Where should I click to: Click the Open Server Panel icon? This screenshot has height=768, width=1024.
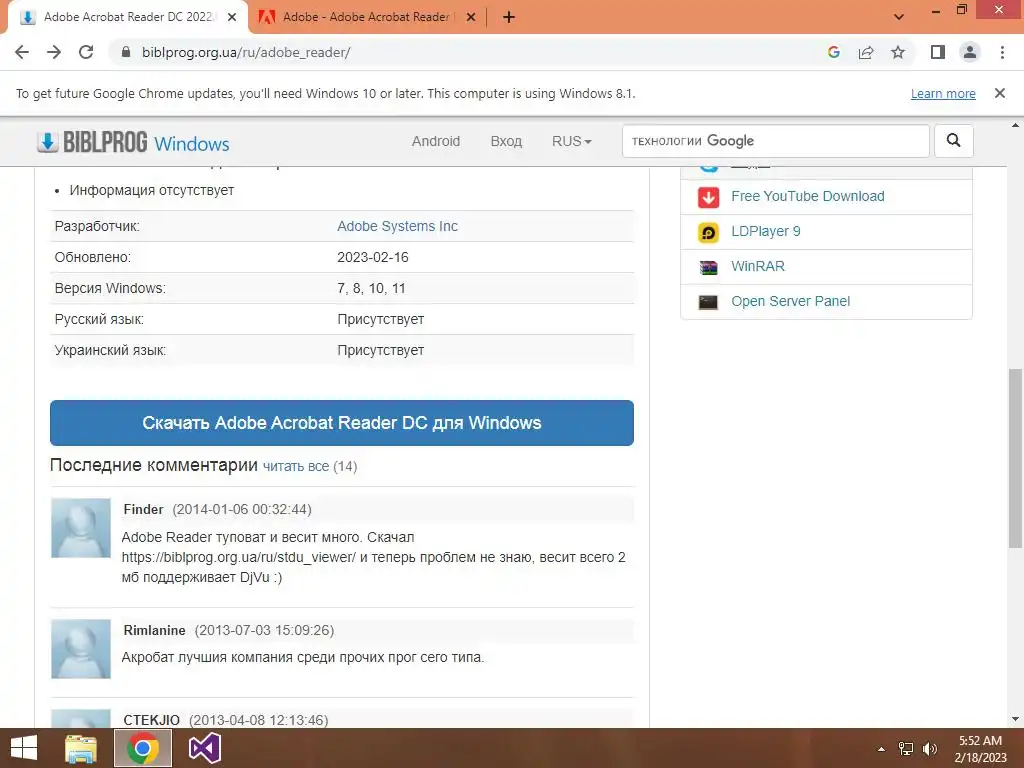point(709,302)
